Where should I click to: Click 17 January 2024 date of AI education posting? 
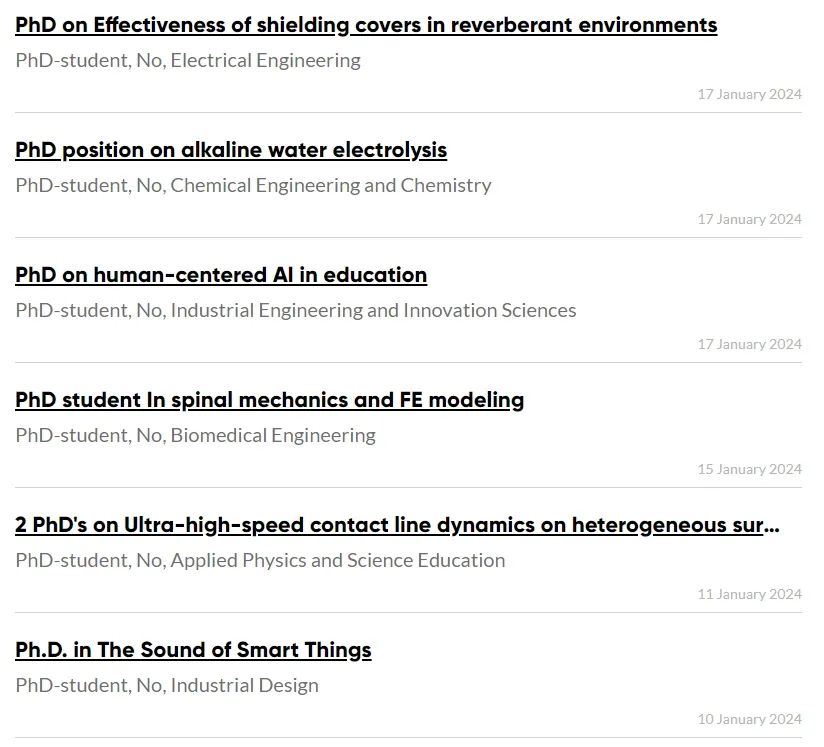tap(749, 344)
